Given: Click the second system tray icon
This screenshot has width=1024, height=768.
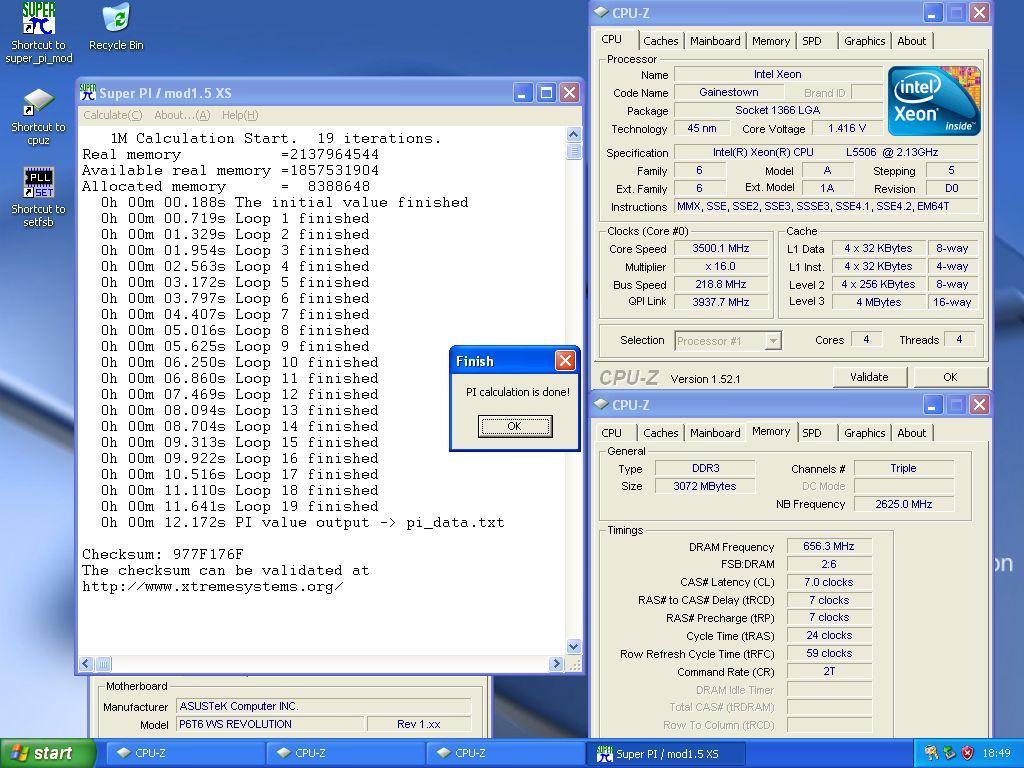Looking at the screenshot, I should coord(950,753).
